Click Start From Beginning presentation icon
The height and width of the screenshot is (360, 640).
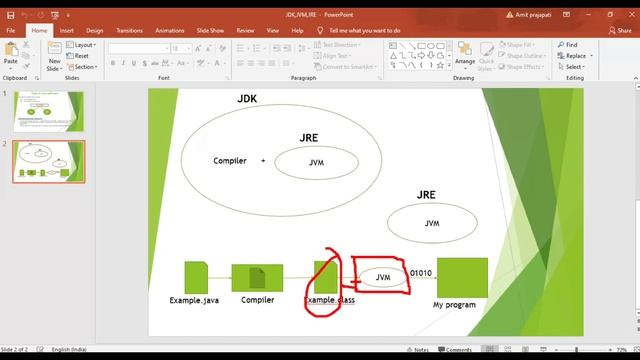coord(55,15)
